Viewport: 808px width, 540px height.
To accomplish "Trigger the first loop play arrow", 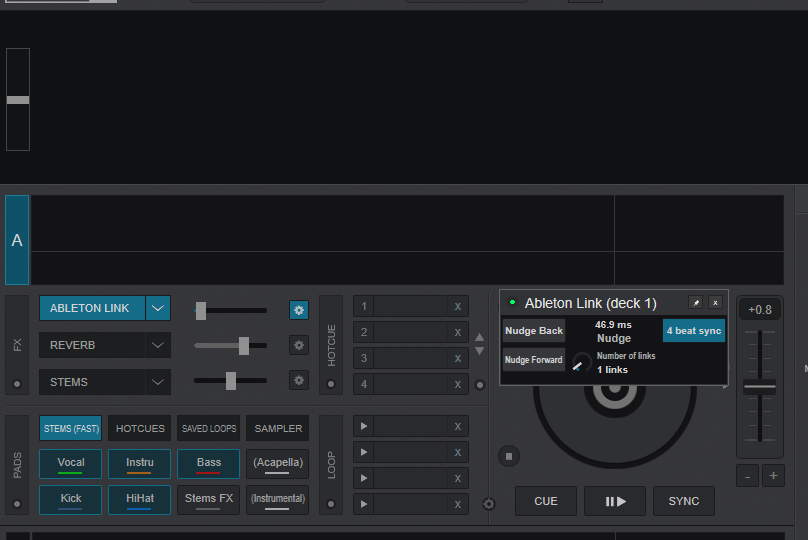I will 364,426.
